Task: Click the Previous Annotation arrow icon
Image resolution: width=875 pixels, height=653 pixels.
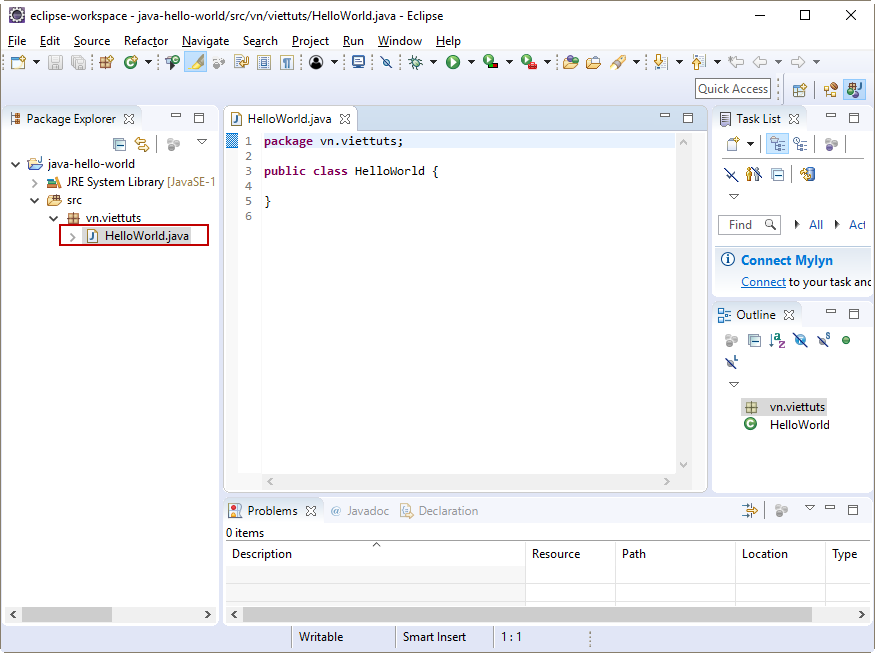Action: 698,62
